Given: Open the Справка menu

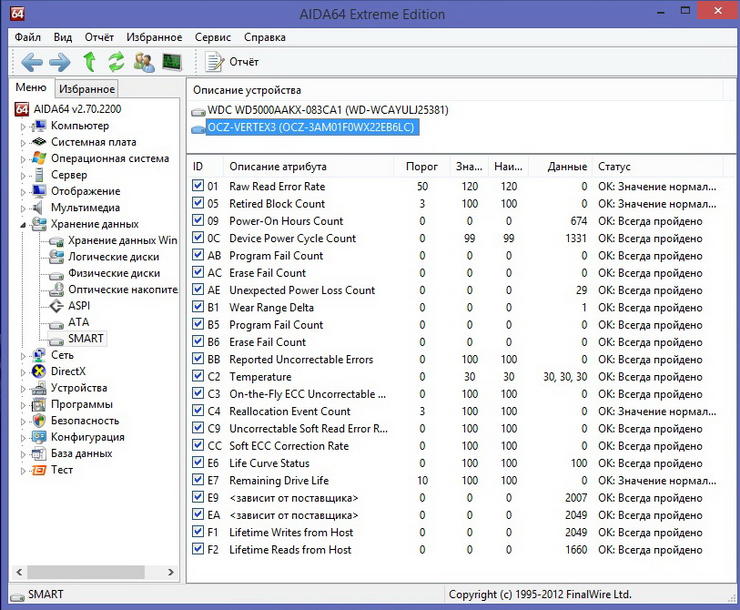Looking at the screenshot, I should (265, 37).
